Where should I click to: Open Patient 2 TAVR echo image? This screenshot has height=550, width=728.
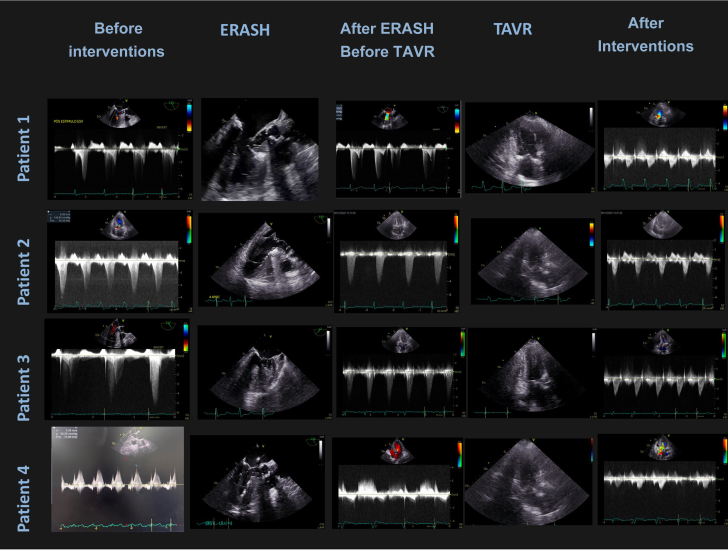533,262
